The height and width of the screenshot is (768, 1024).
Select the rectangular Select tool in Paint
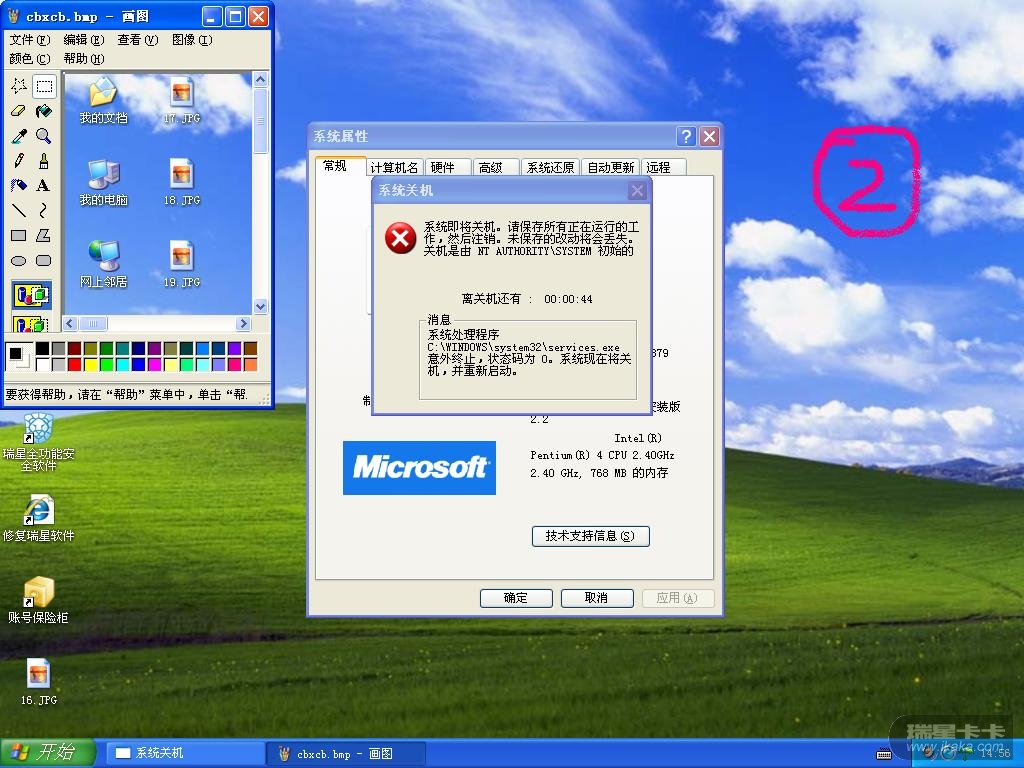click(44, 86)
